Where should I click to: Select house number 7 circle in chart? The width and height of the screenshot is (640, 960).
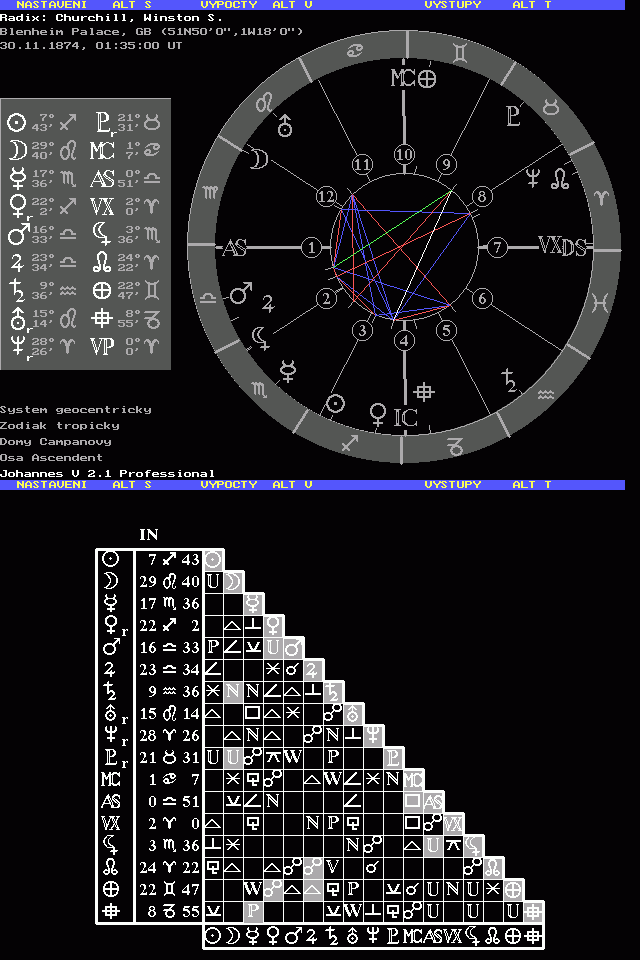click(497, 247)
